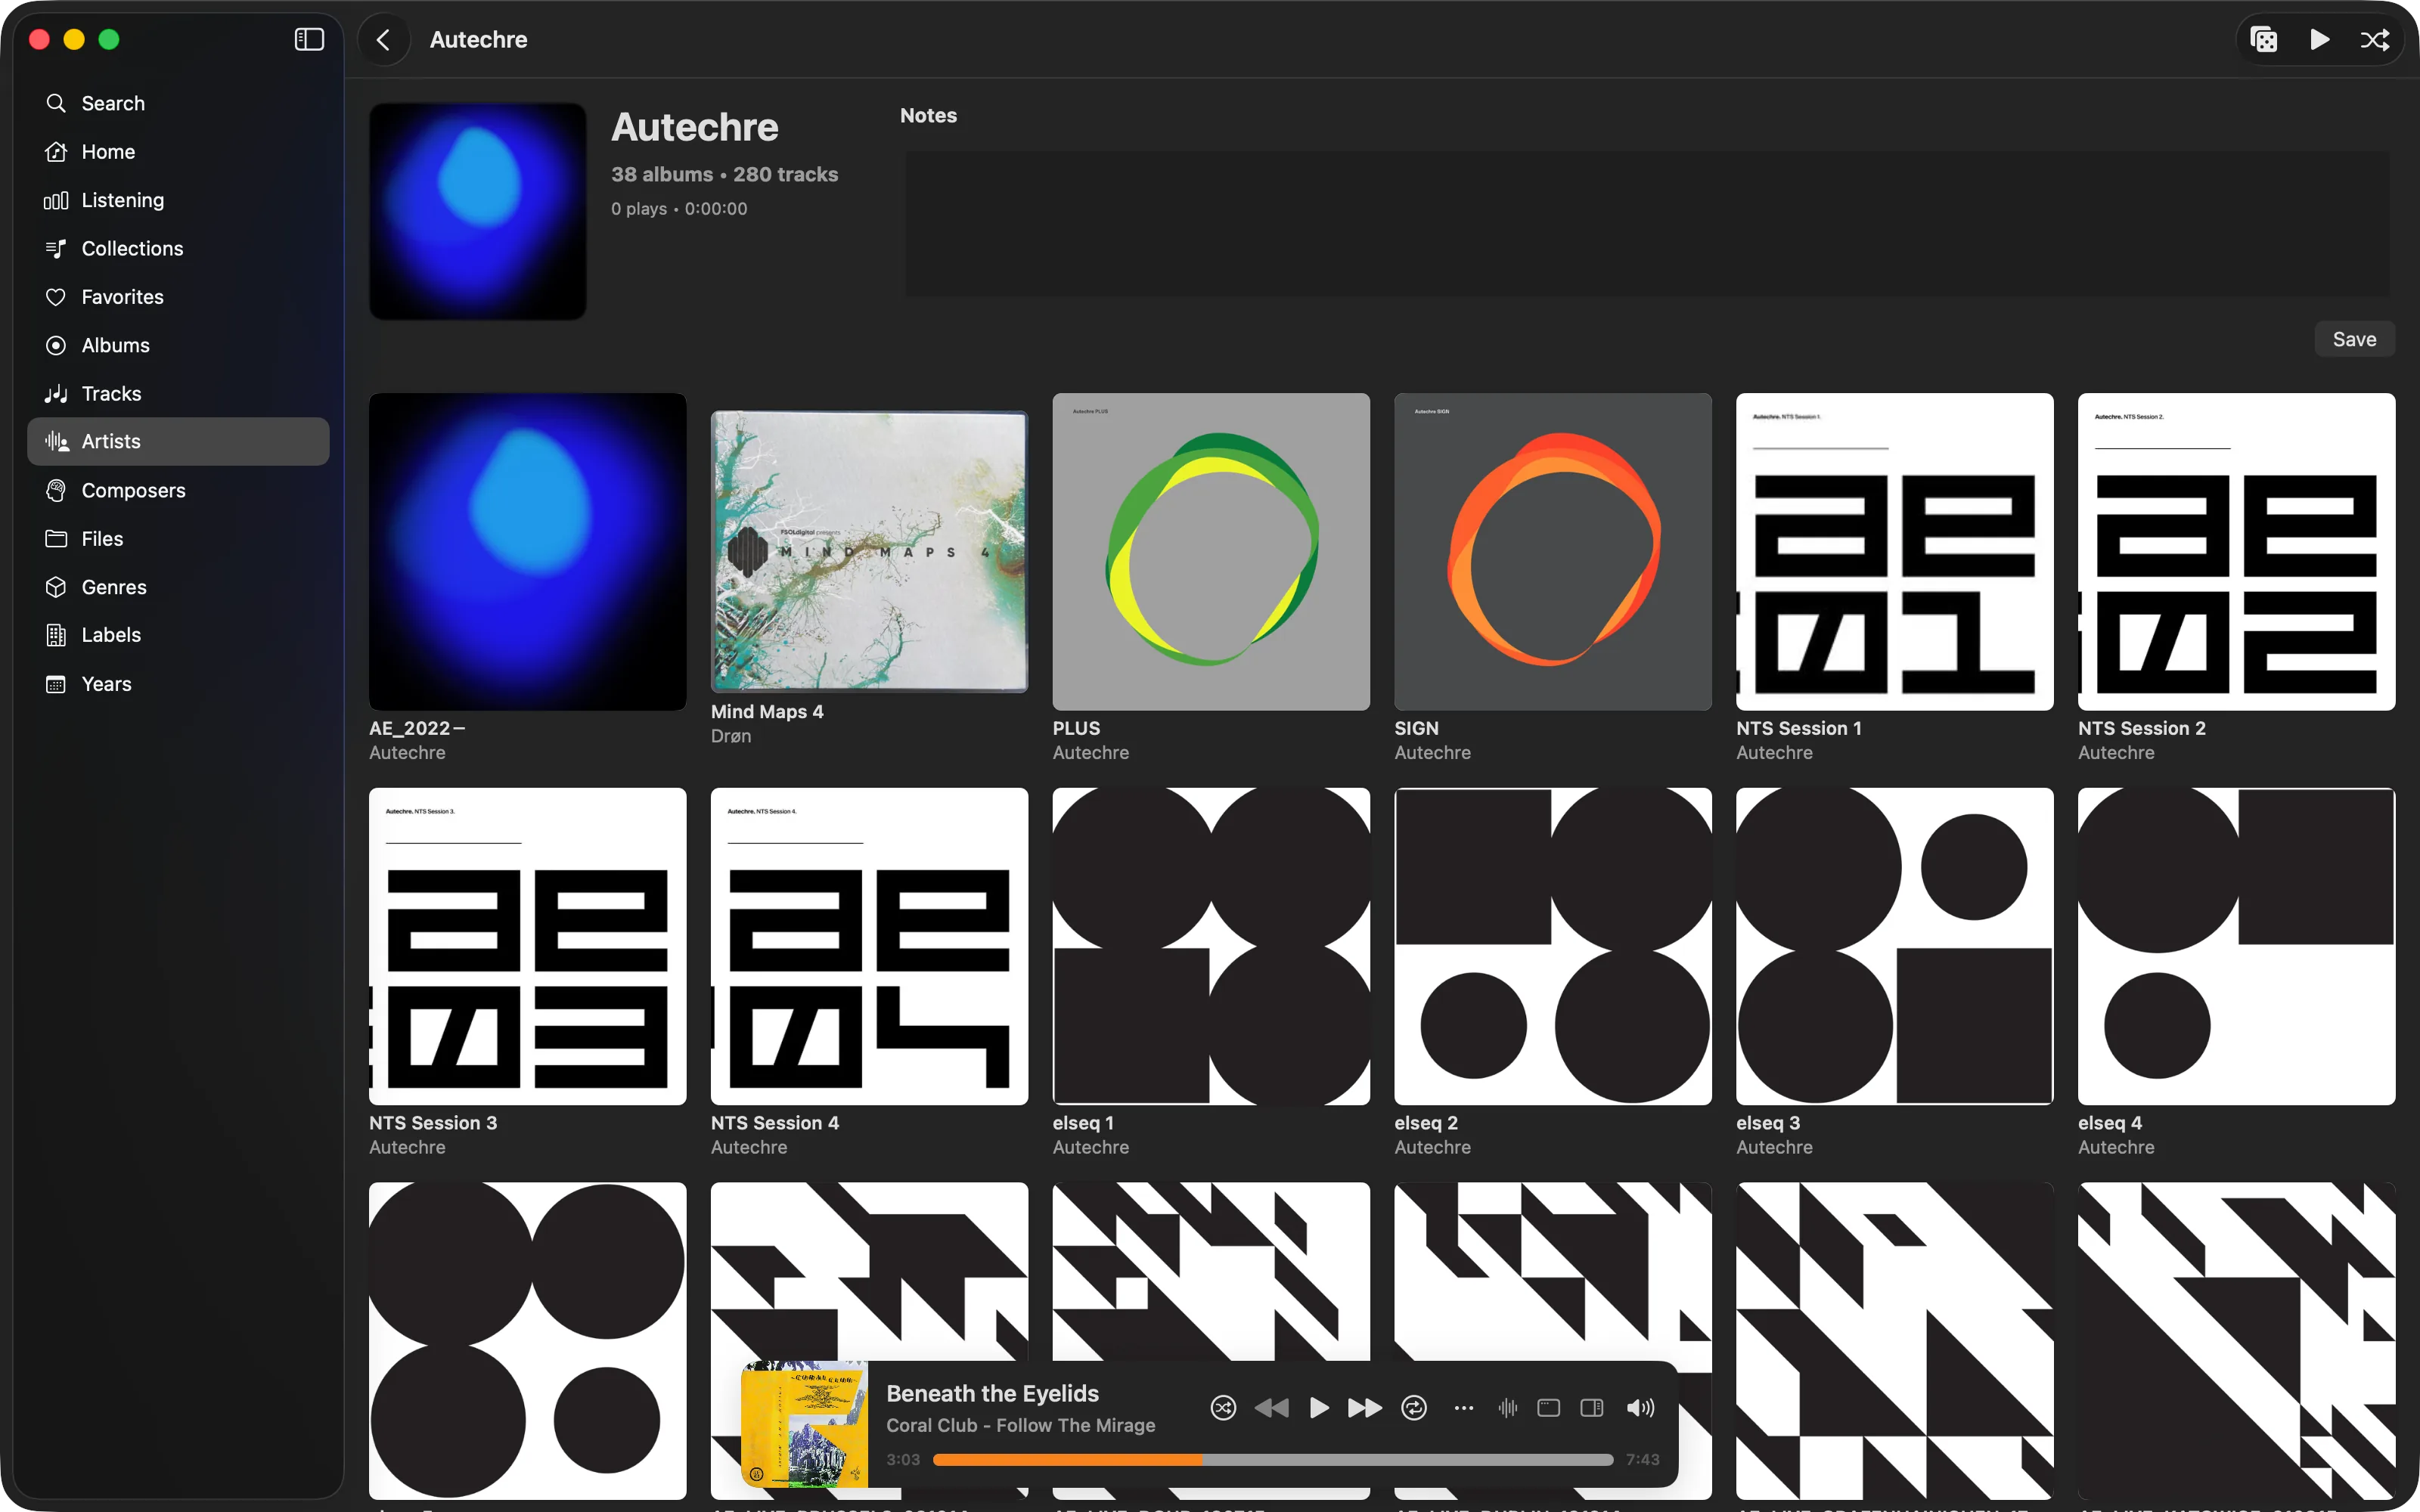
Task: Toggle shuffle in the player bar
Action: [x=1223, y=1408]
